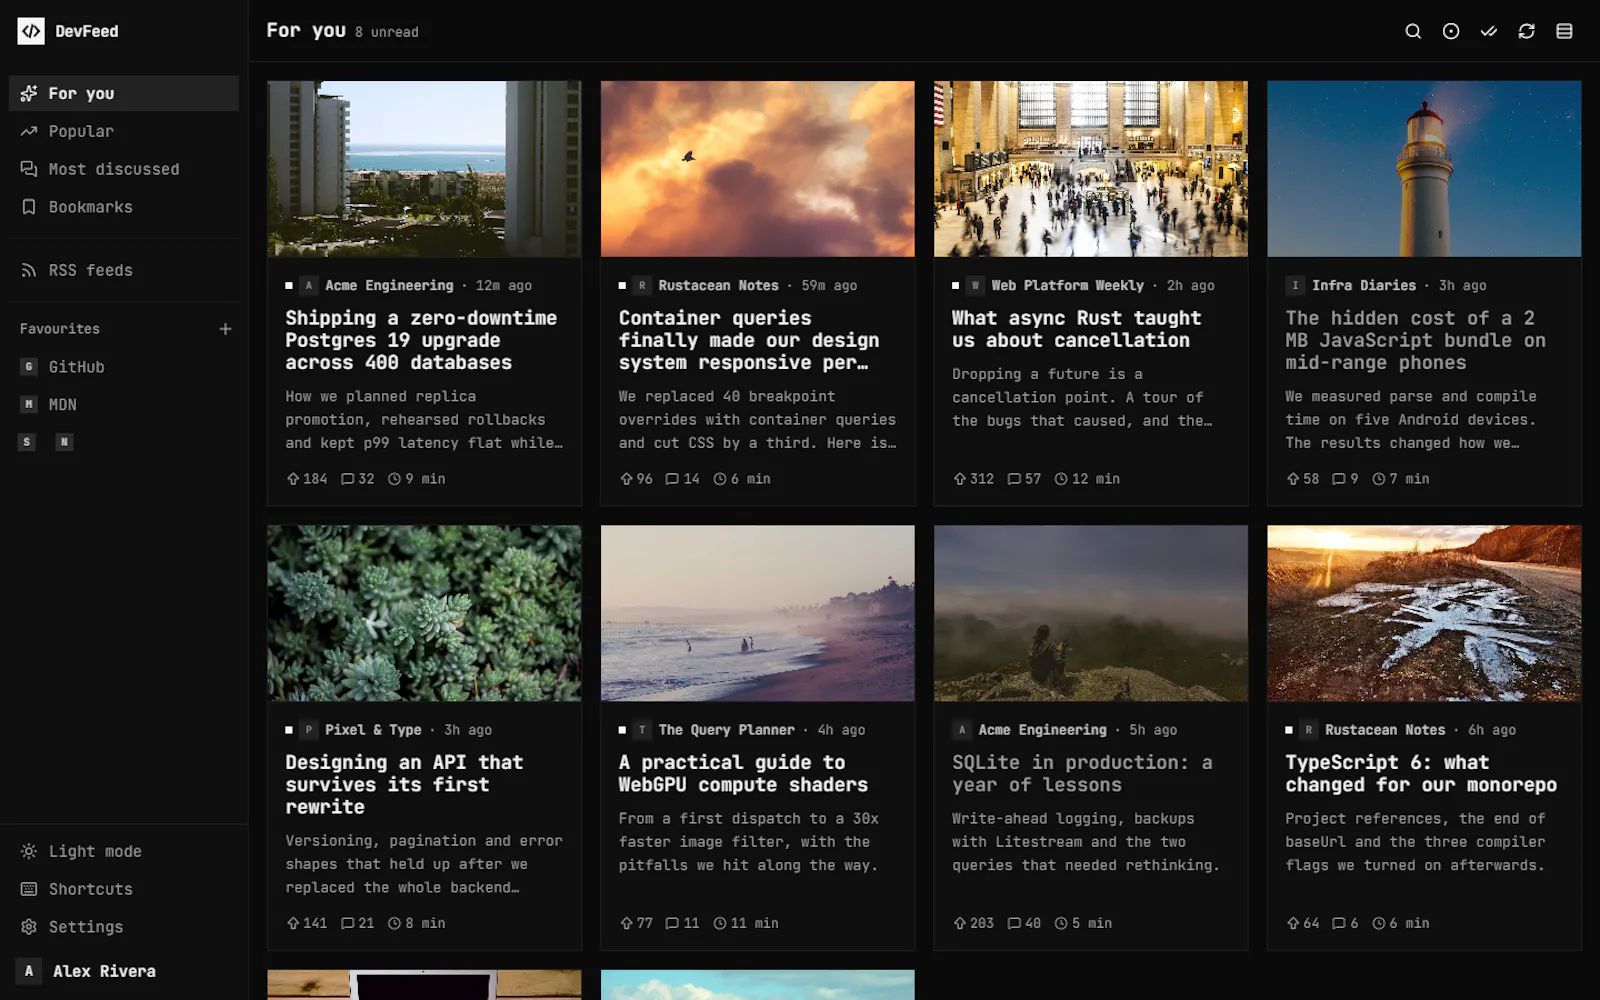Open Settings from the sidebar
This screenshot has width=1600, height=1000.
point(124,927)
